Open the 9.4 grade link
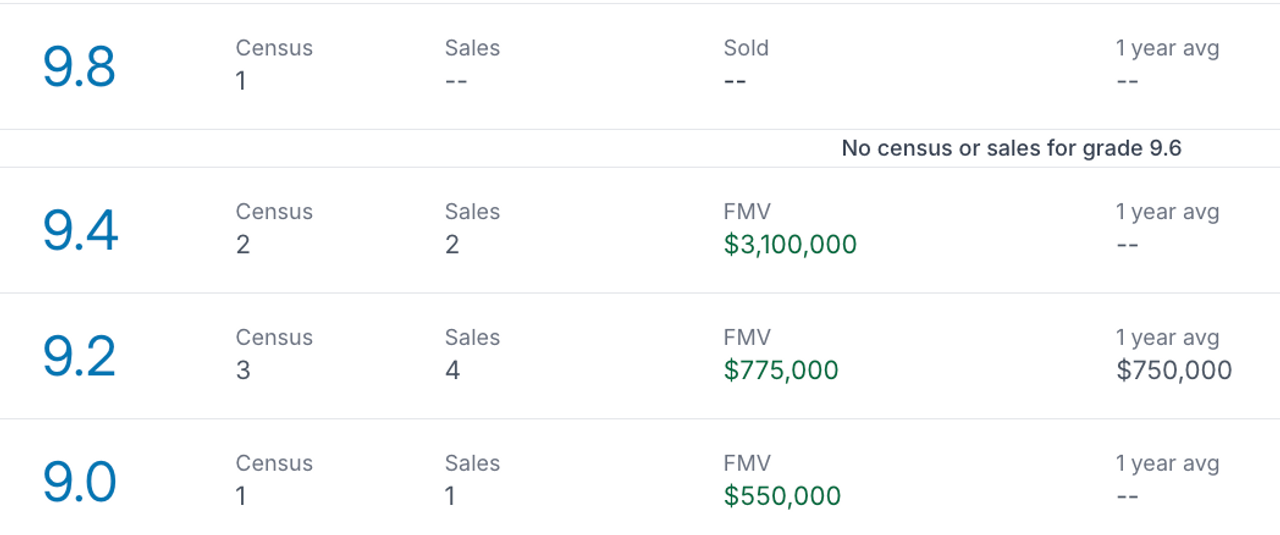The height and width of the screenshot is (535, 1280). click(x=80, y=230)
